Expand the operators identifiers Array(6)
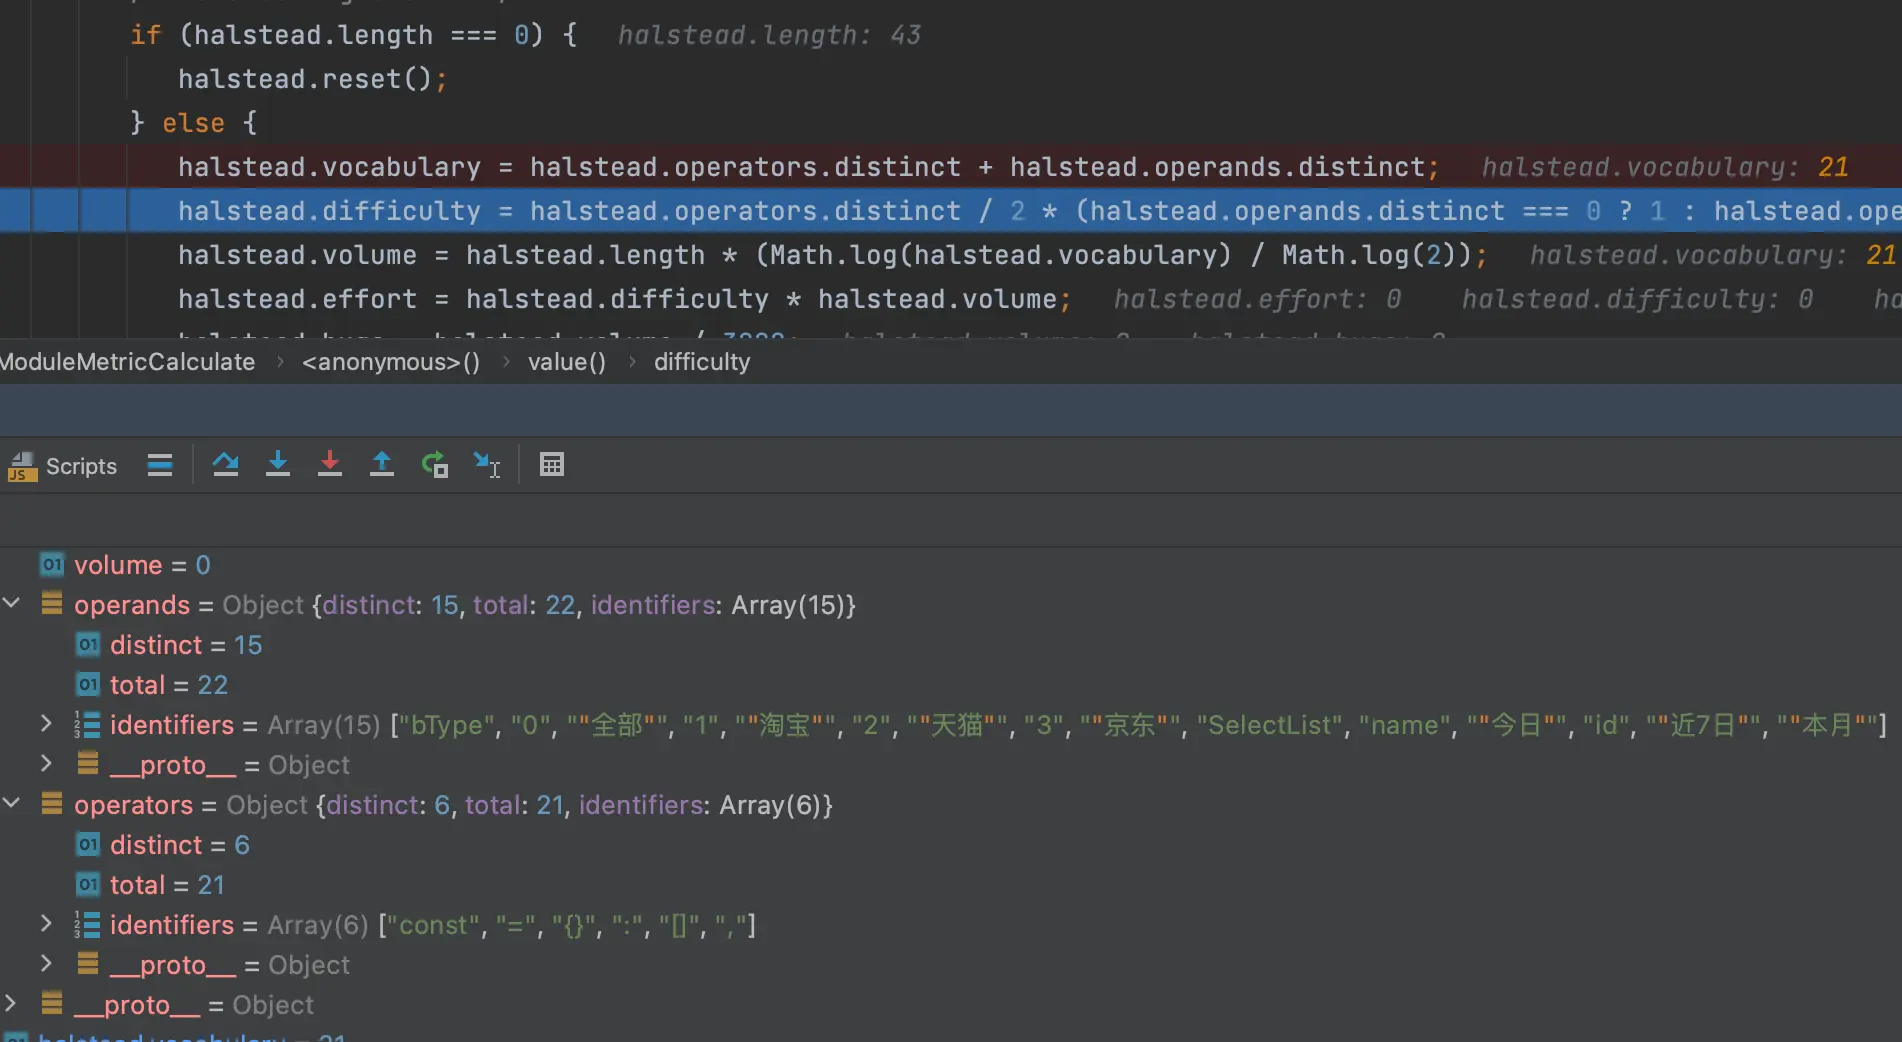 pyautogui.click(x=46, y=924)
